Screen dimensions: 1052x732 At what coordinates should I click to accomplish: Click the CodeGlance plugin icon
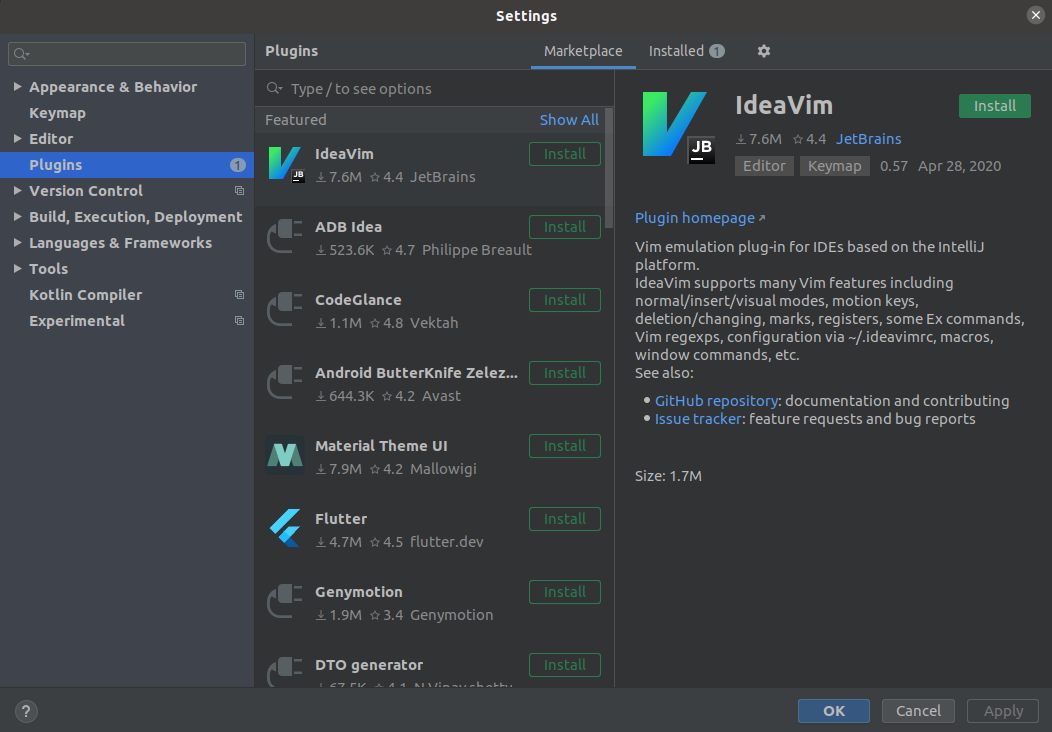pyautogui.click(x=285, y=309)
